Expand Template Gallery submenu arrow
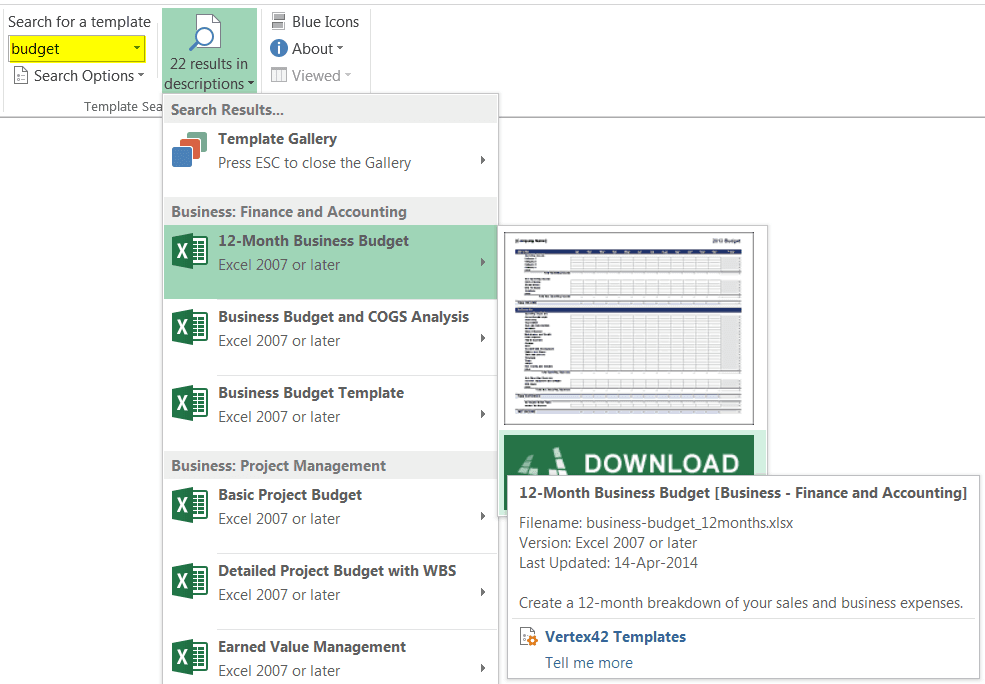 click(x=482, y=160)
